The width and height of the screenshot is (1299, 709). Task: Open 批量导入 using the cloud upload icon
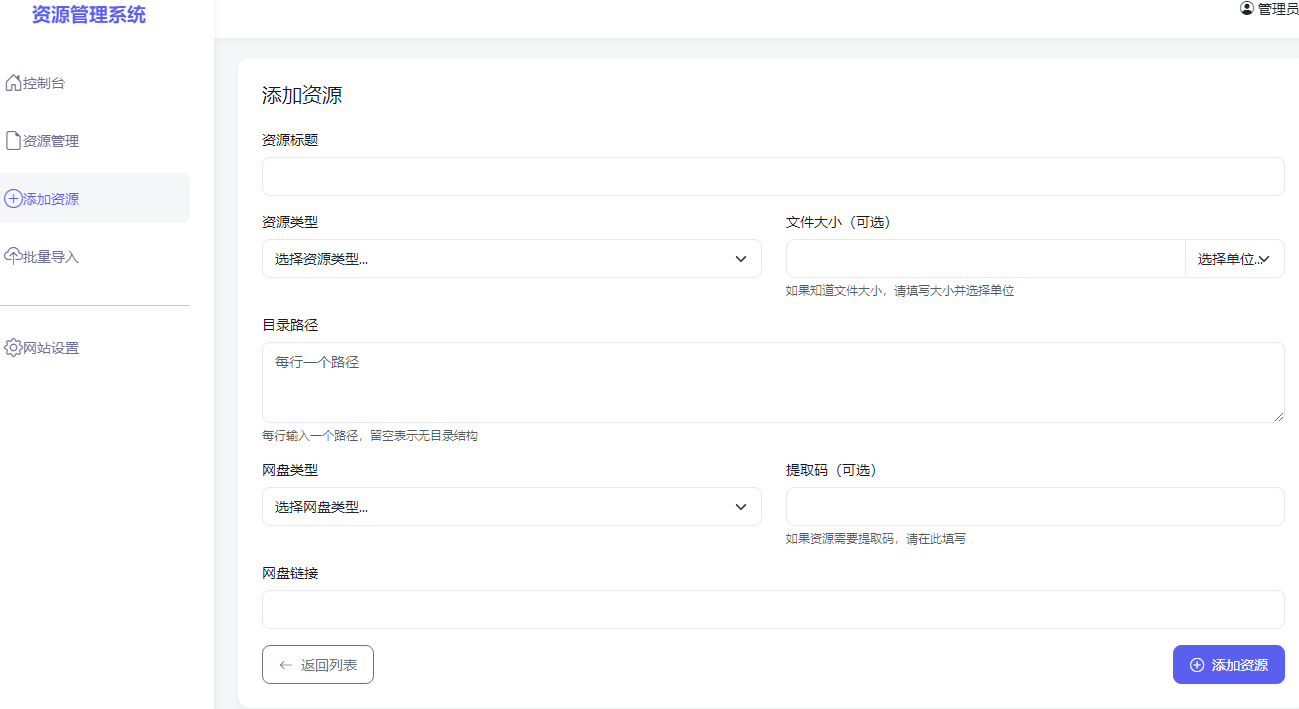tap(13, 255)
